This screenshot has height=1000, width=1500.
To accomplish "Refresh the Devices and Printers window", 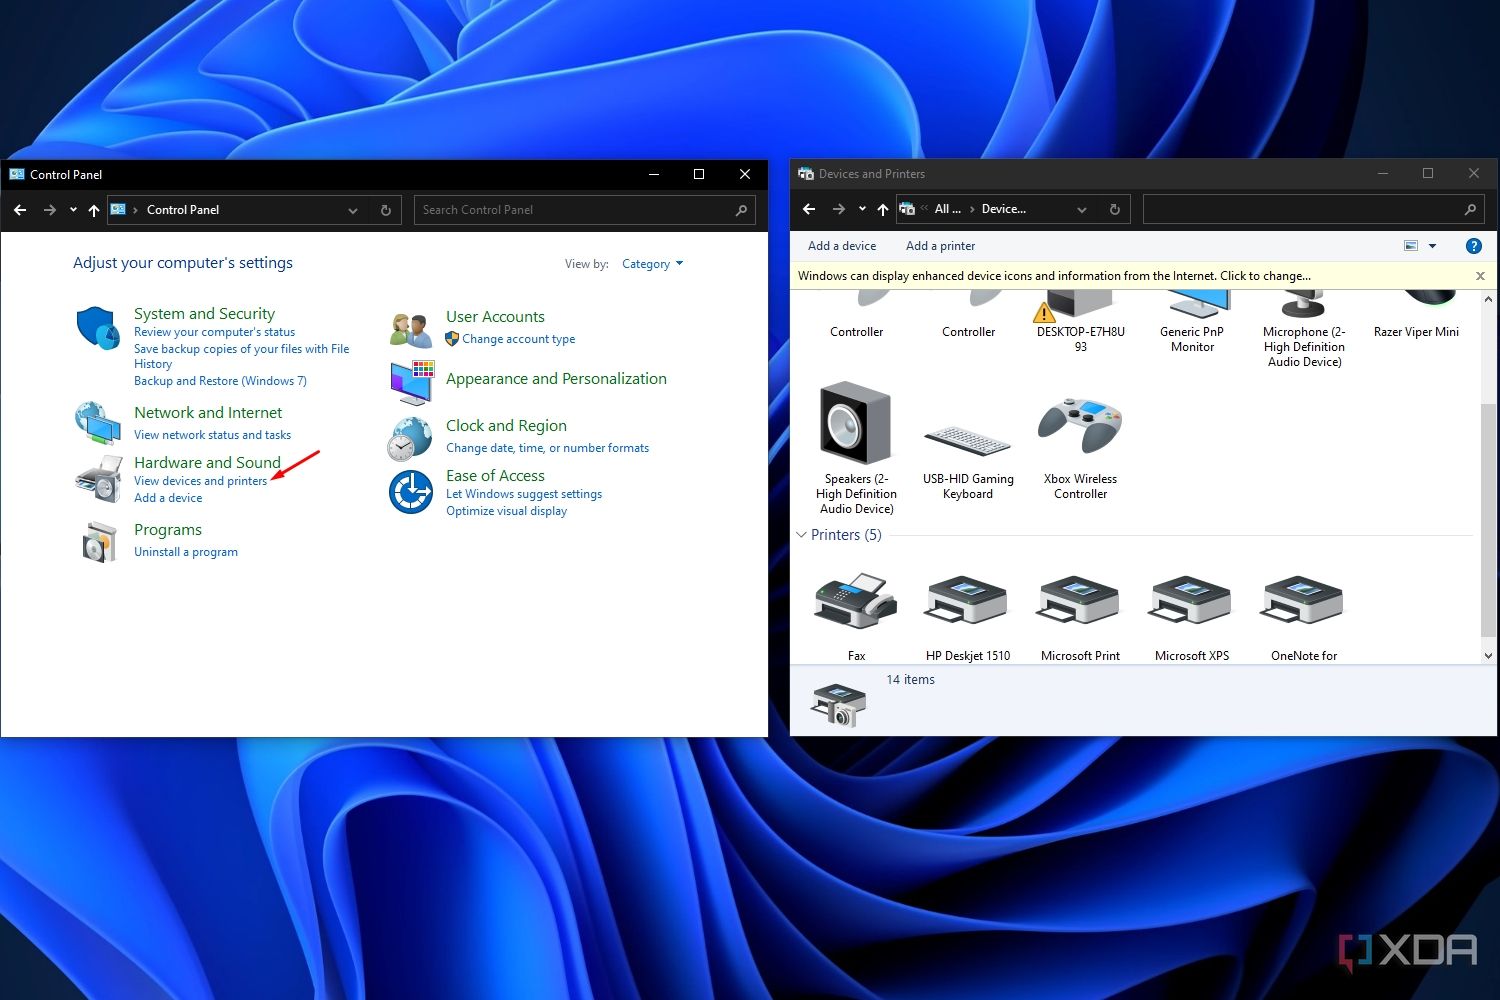I will coord(1114,209).
